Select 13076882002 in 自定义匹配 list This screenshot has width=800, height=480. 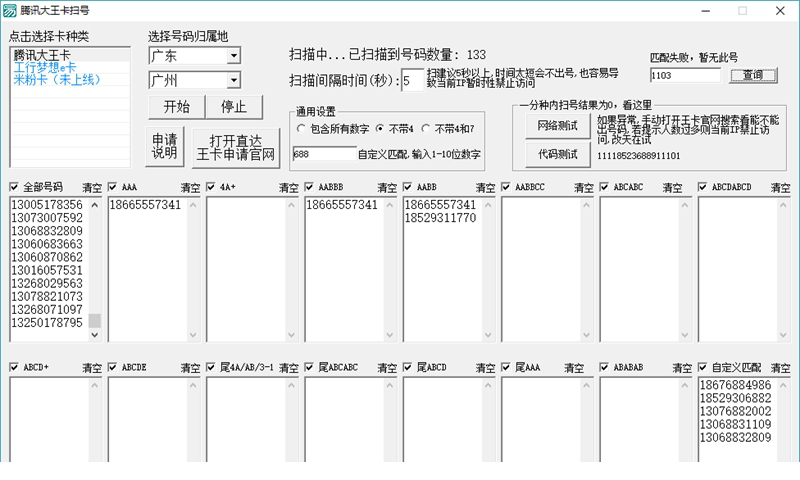click(x=736, y=411)
